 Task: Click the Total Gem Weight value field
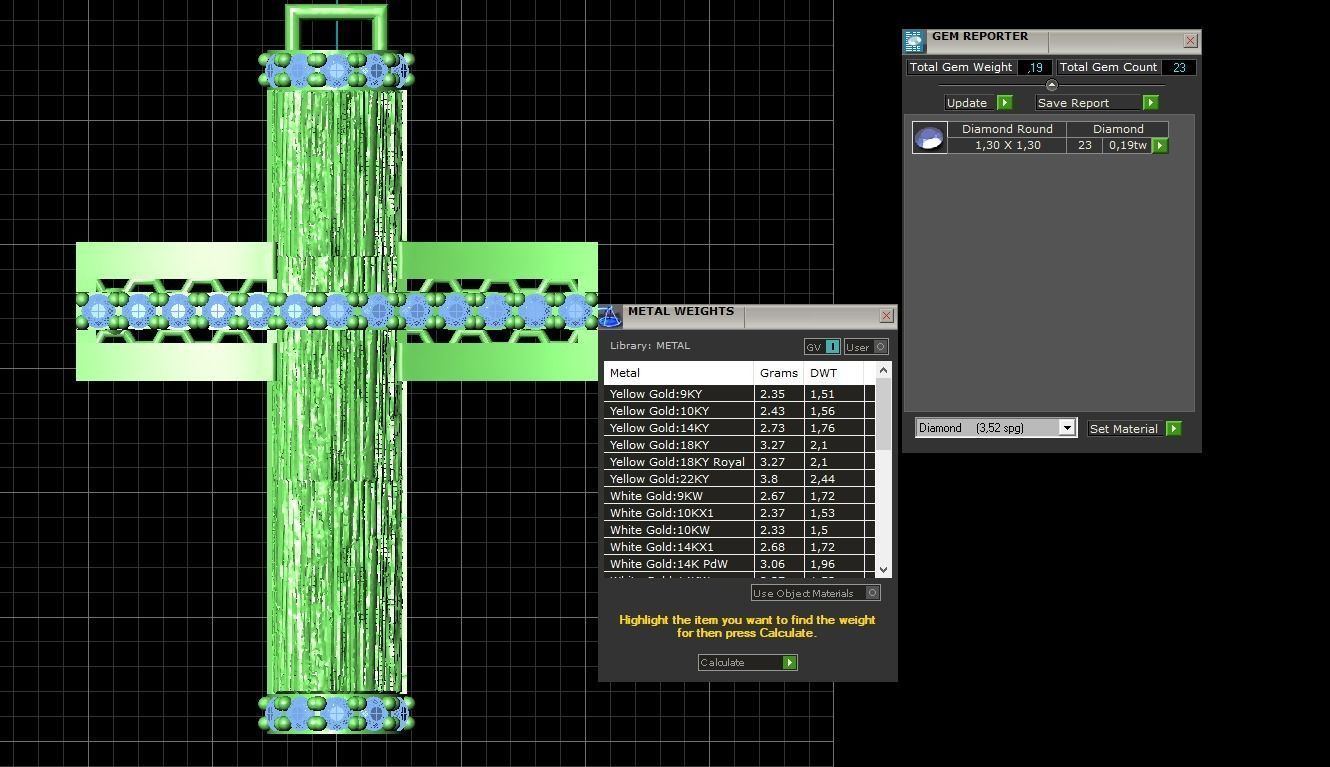click(x=1035, y=67)
